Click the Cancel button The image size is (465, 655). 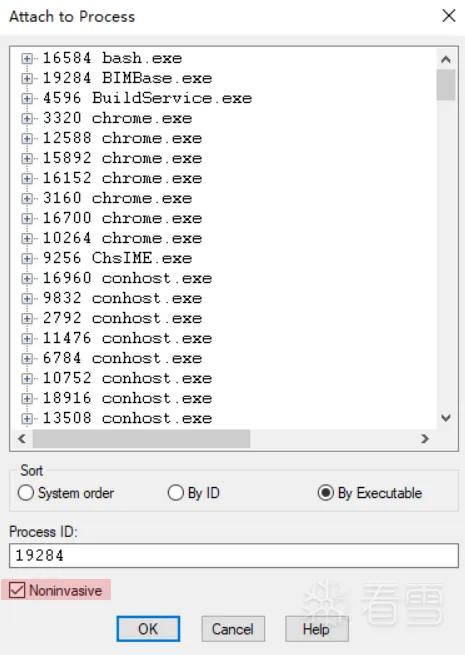pos(233,629)
